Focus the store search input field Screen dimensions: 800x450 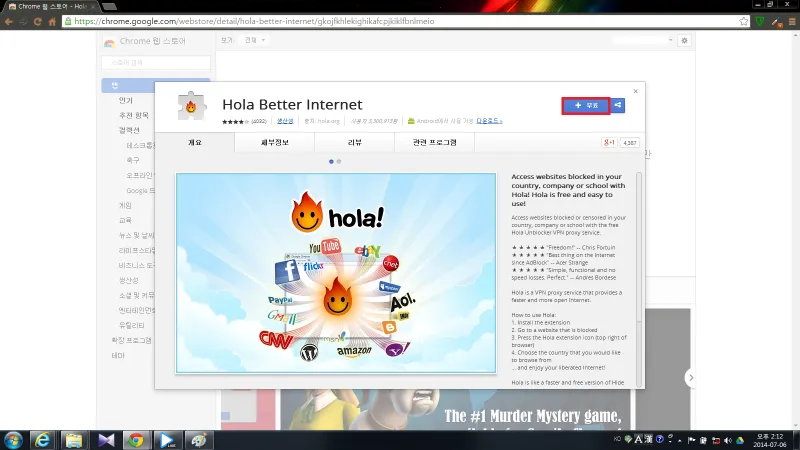[156, 62]
